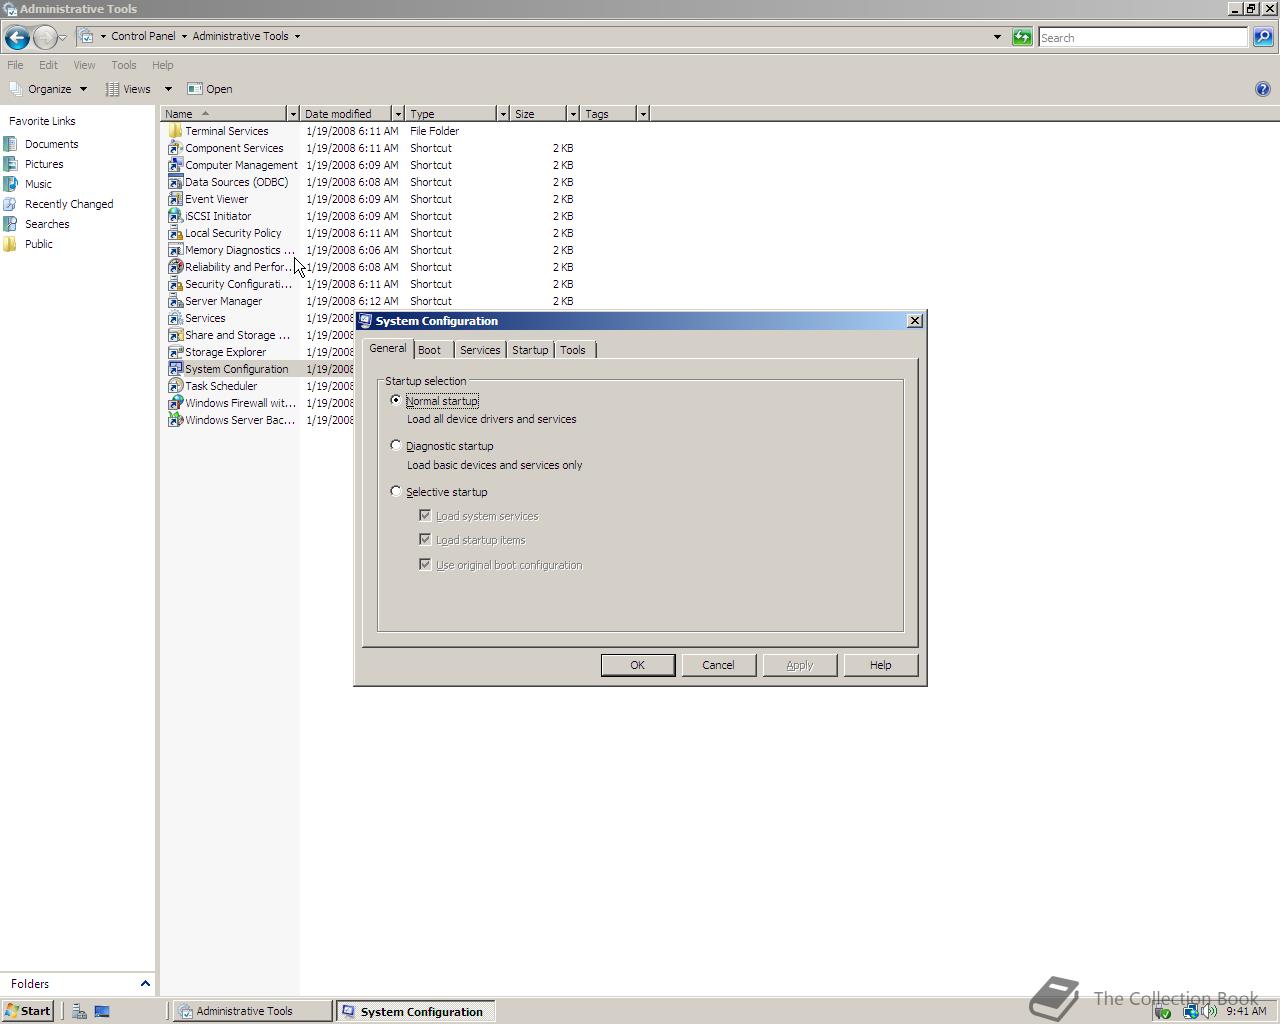Viewport: 1280px width, 1024px height.
Task: Open Music favorite link
Action: click(x=38, y=184)
